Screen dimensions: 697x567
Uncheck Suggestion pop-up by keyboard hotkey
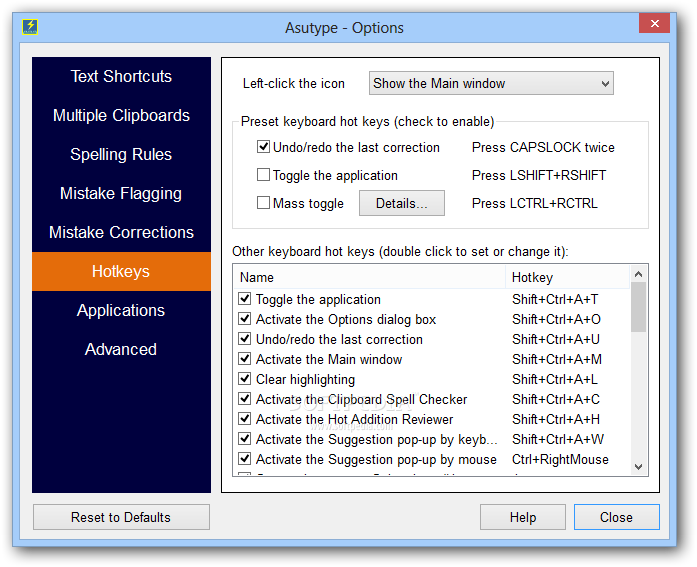tap(244, 439)
